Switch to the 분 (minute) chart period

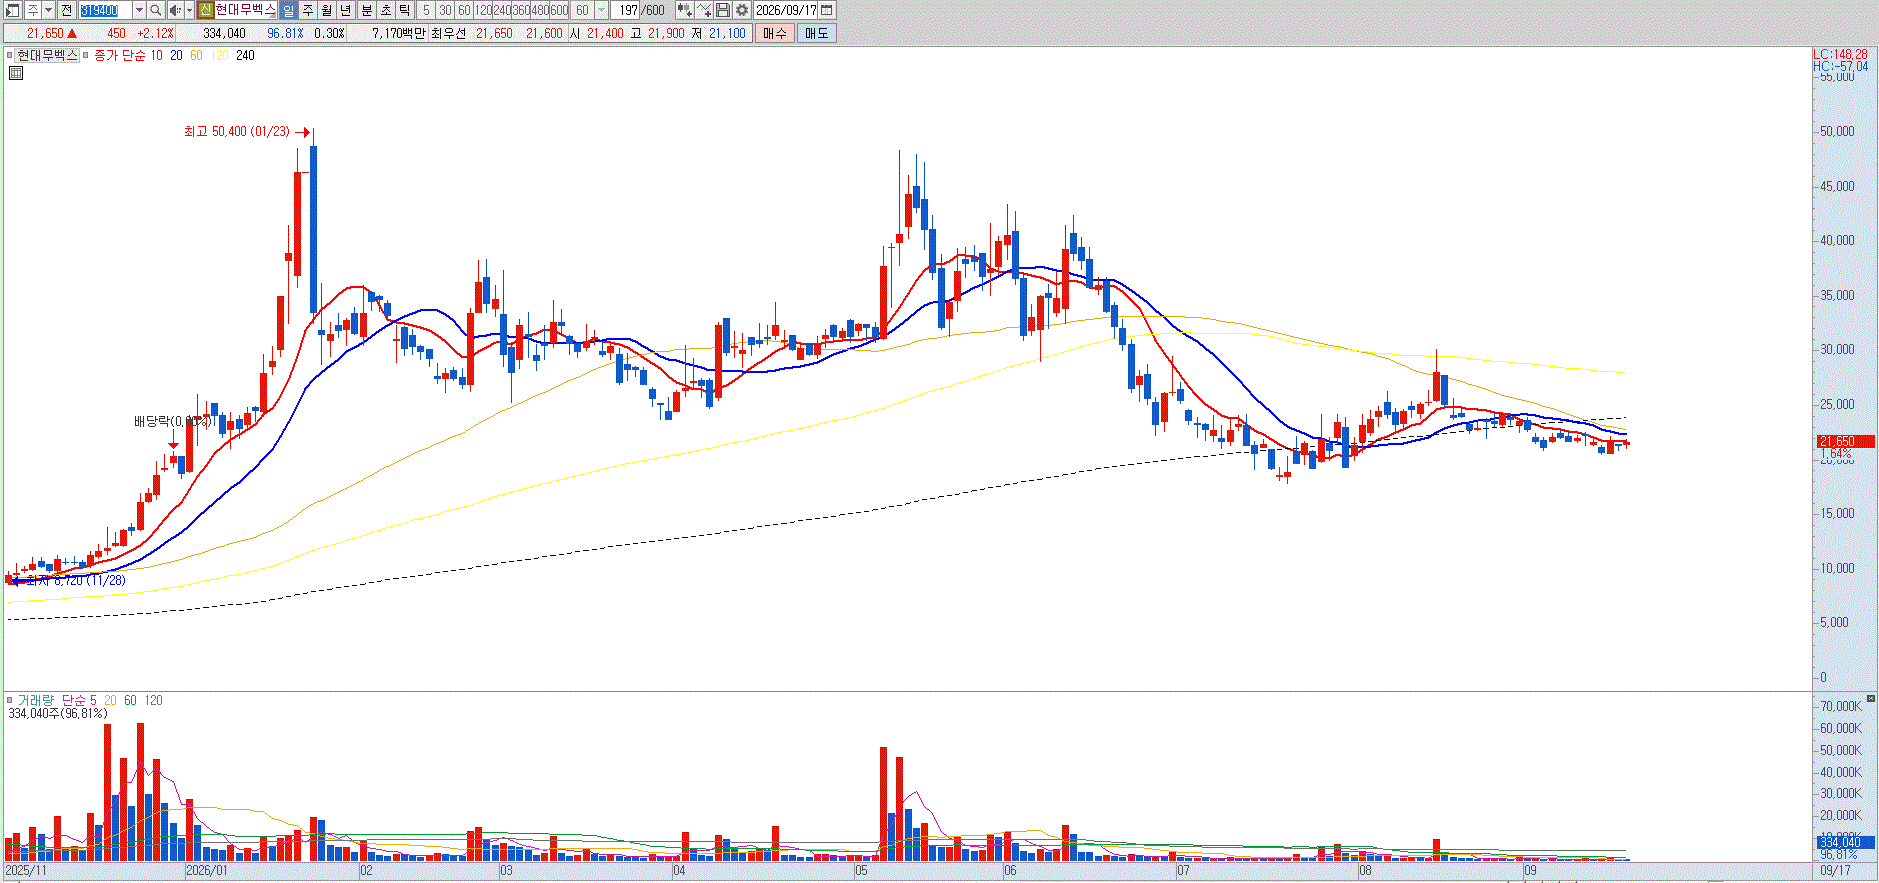point(366,10)
